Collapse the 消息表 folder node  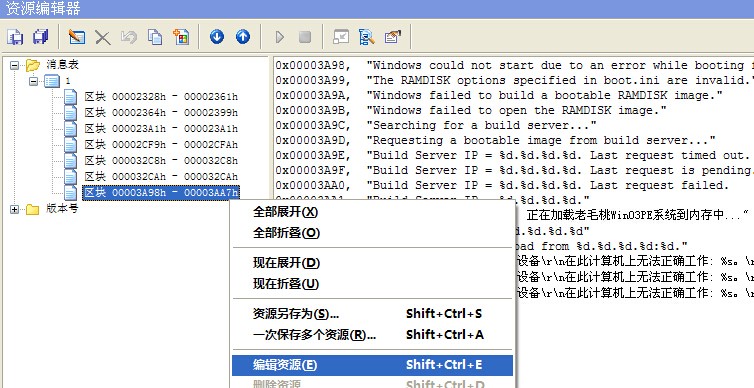[14, 64]
